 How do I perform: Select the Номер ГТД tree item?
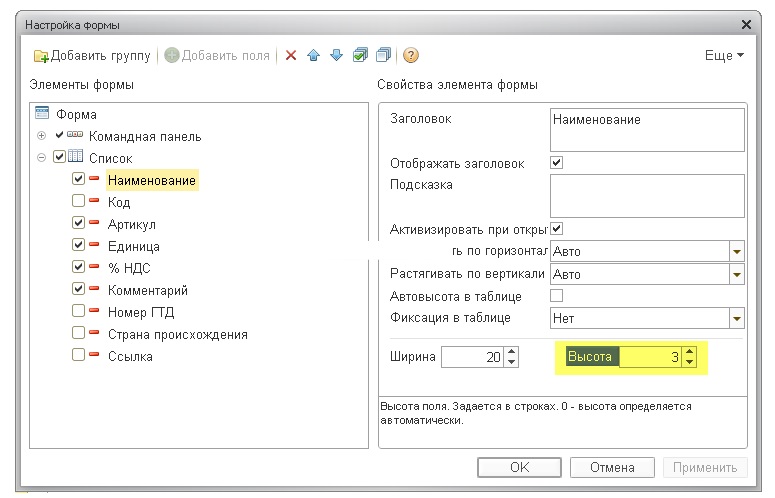(x=141, y=312)
